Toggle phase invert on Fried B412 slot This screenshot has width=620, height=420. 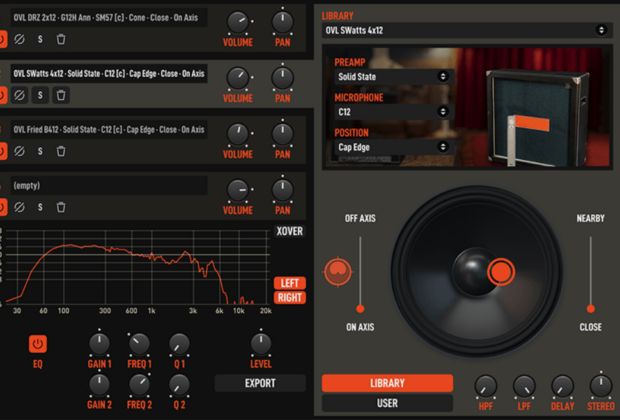pos(19,151)
